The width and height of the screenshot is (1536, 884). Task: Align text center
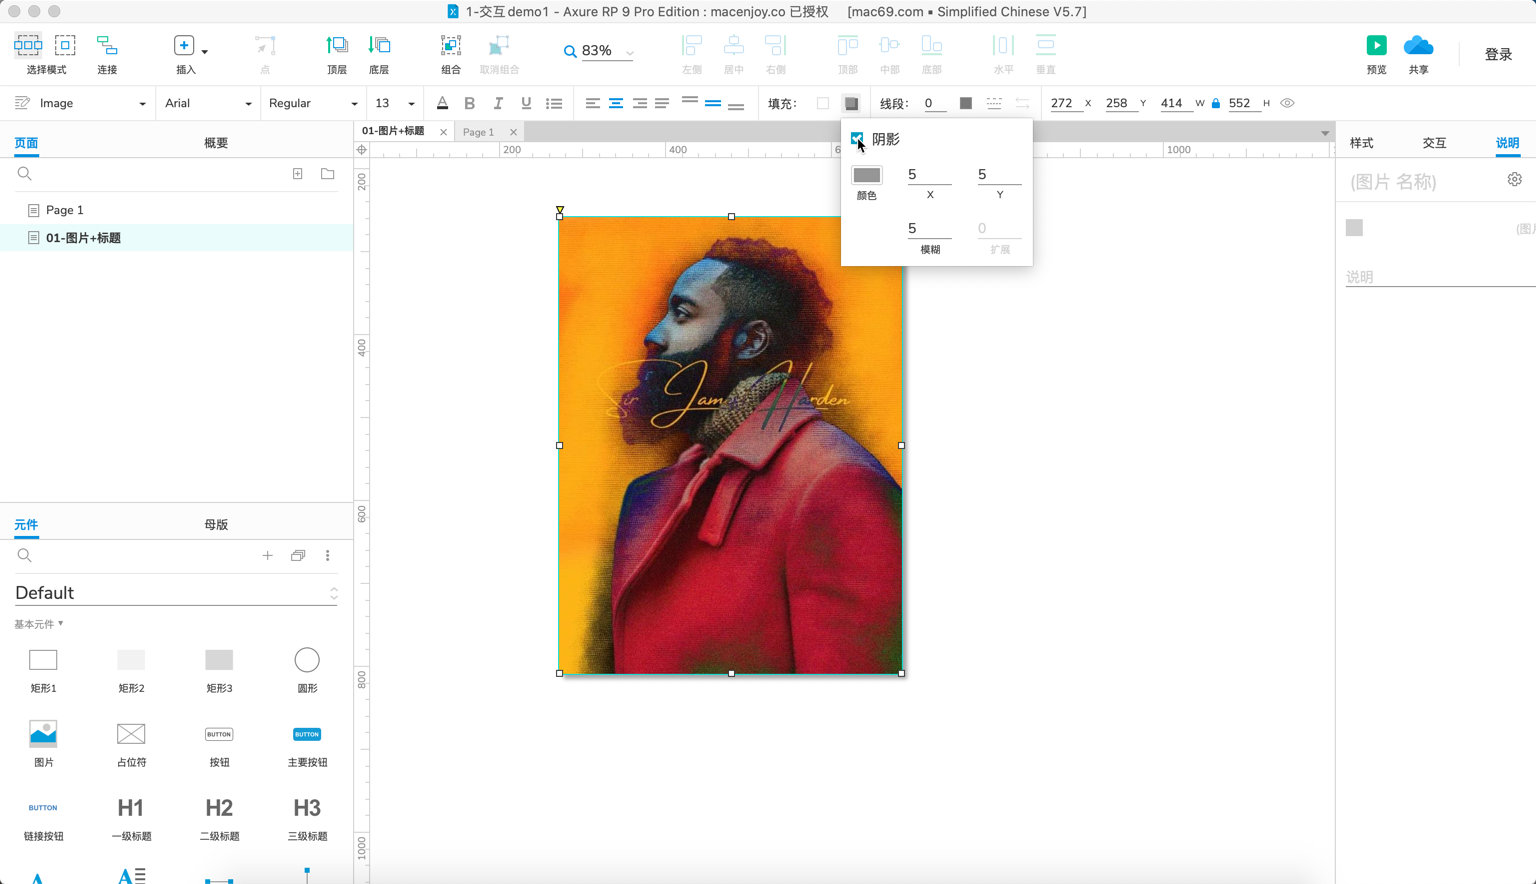[616, 103]
